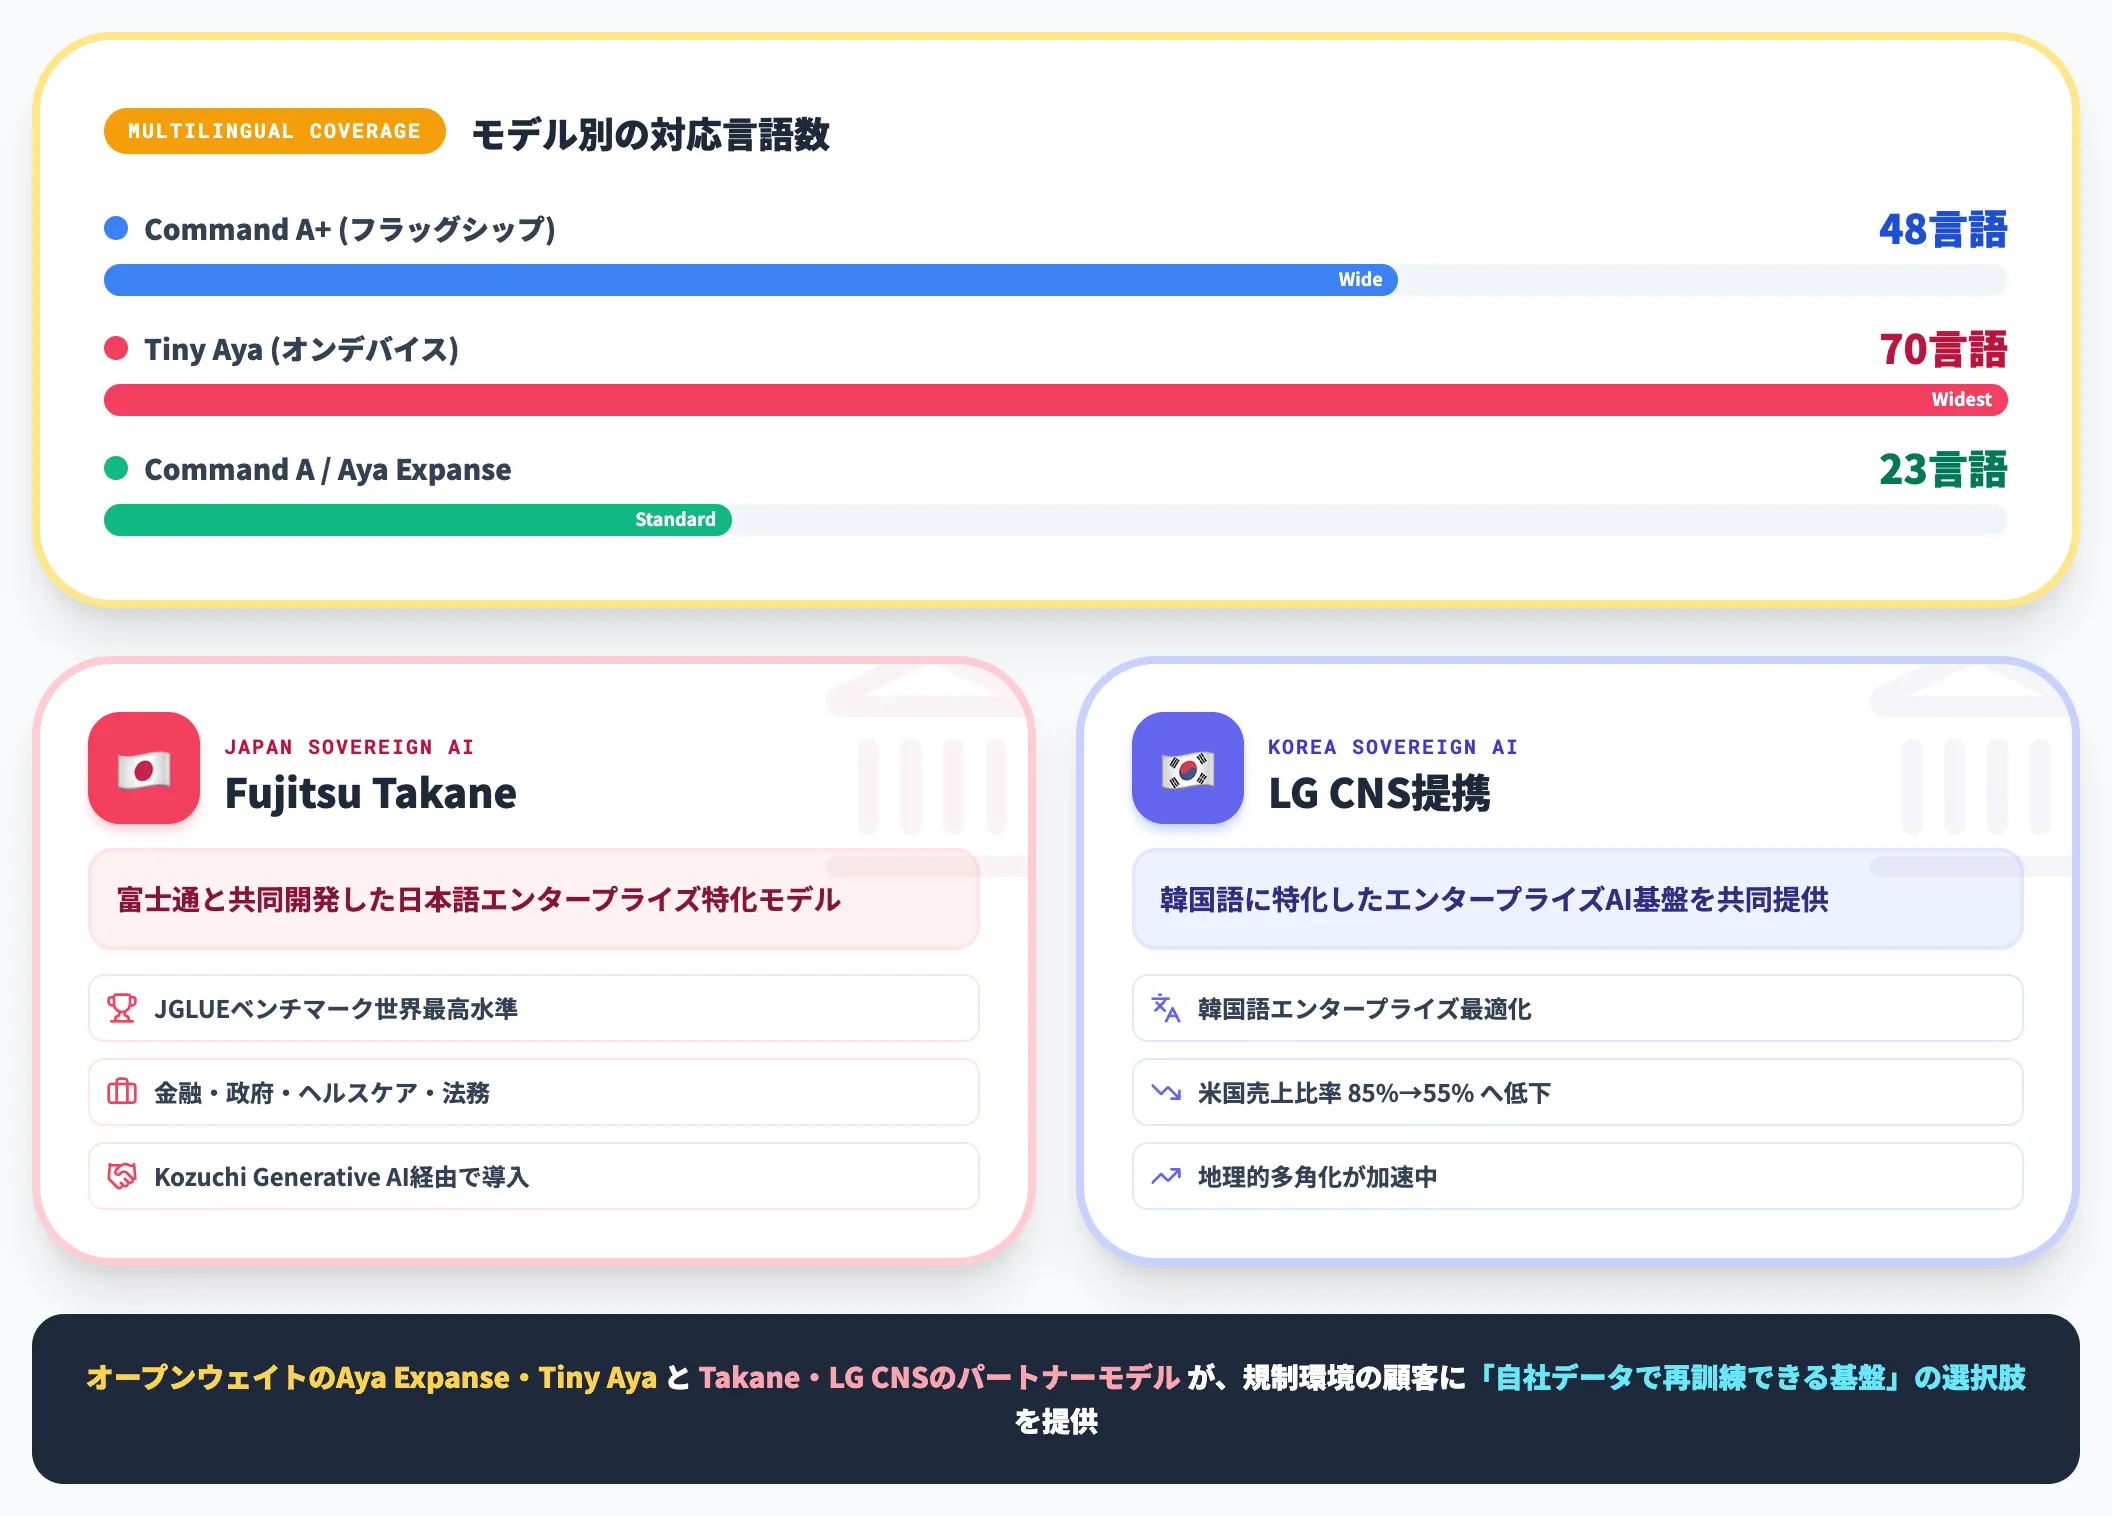This screenshot has height=1516, width=2112.
Task: Click the Wide label on the blue bar
Action: coord(1360,280)
